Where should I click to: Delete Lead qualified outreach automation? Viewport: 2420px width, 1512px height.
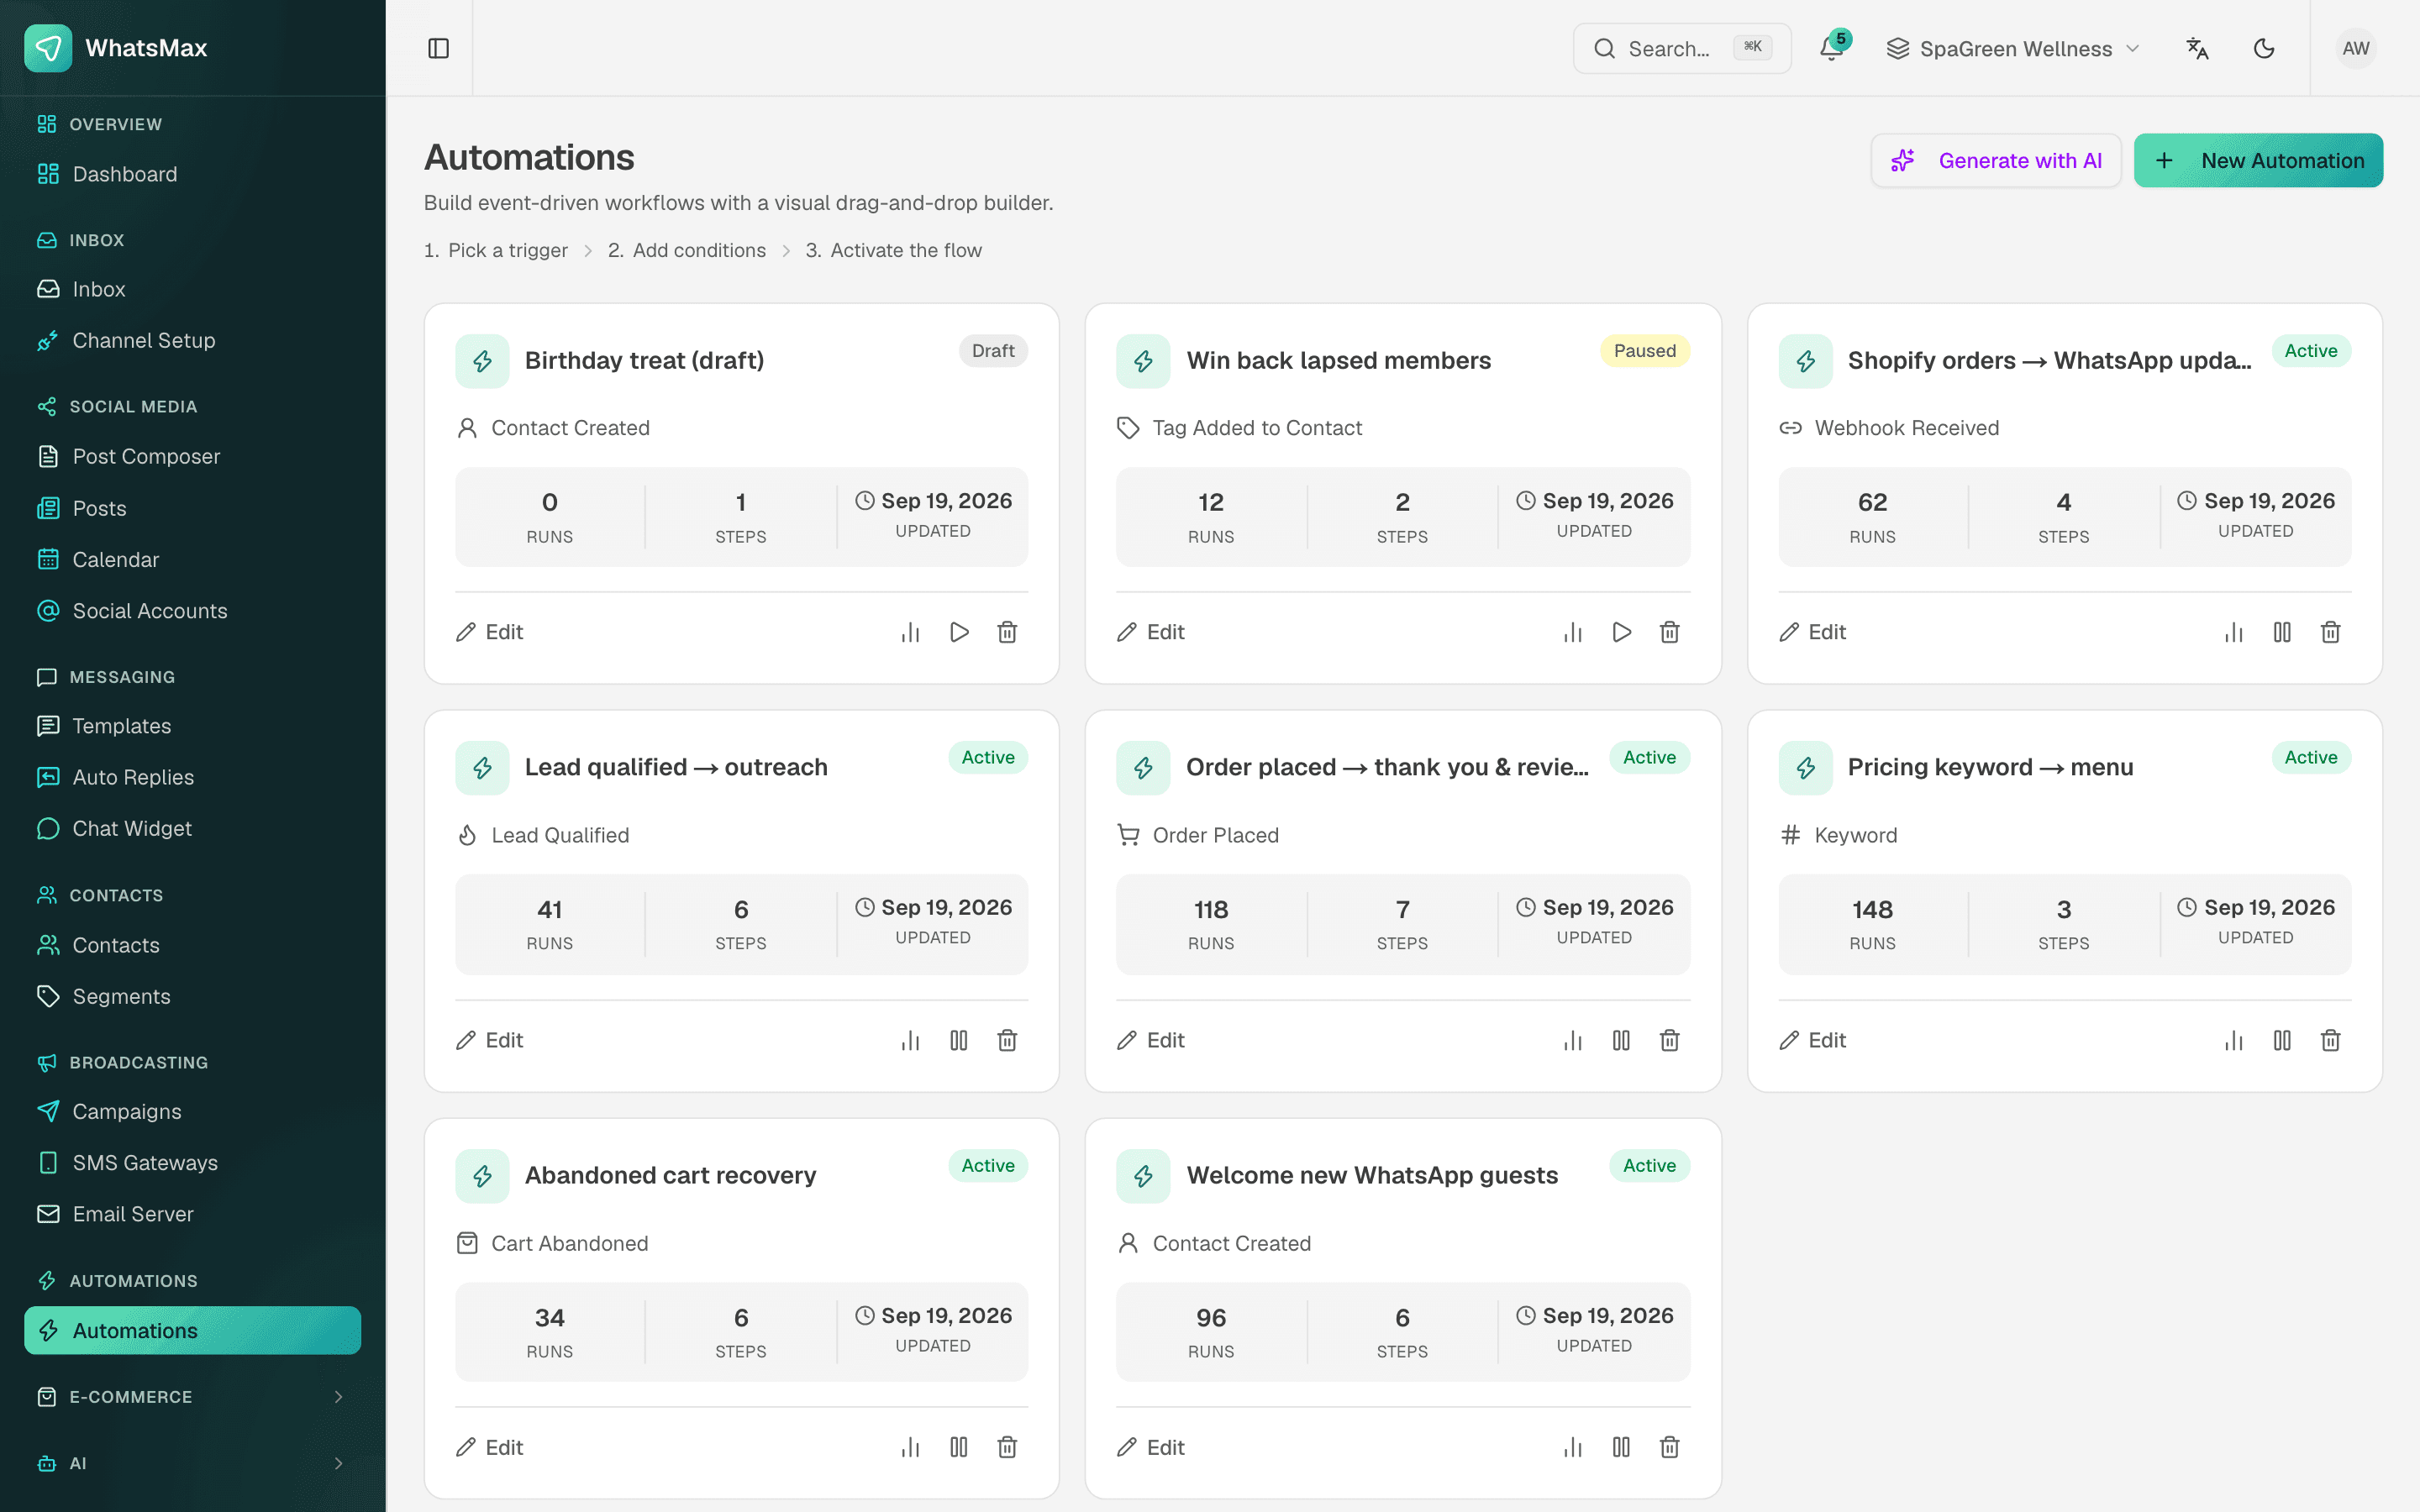tap(1007, 1040)
